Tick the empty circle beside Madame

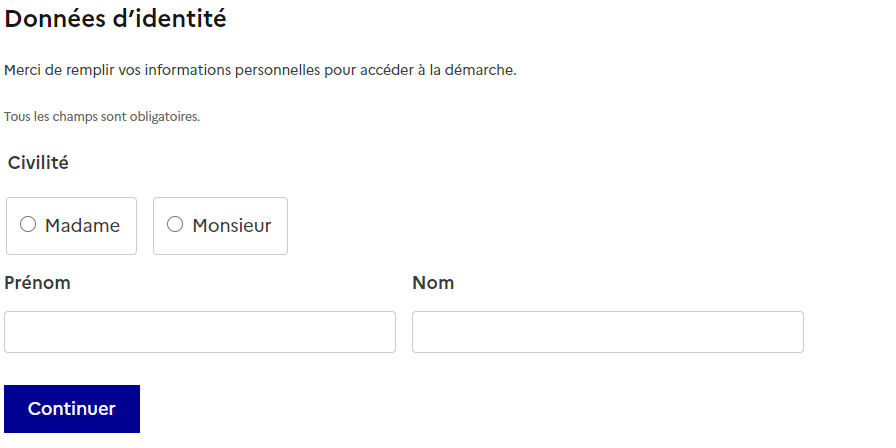point(28,225)
